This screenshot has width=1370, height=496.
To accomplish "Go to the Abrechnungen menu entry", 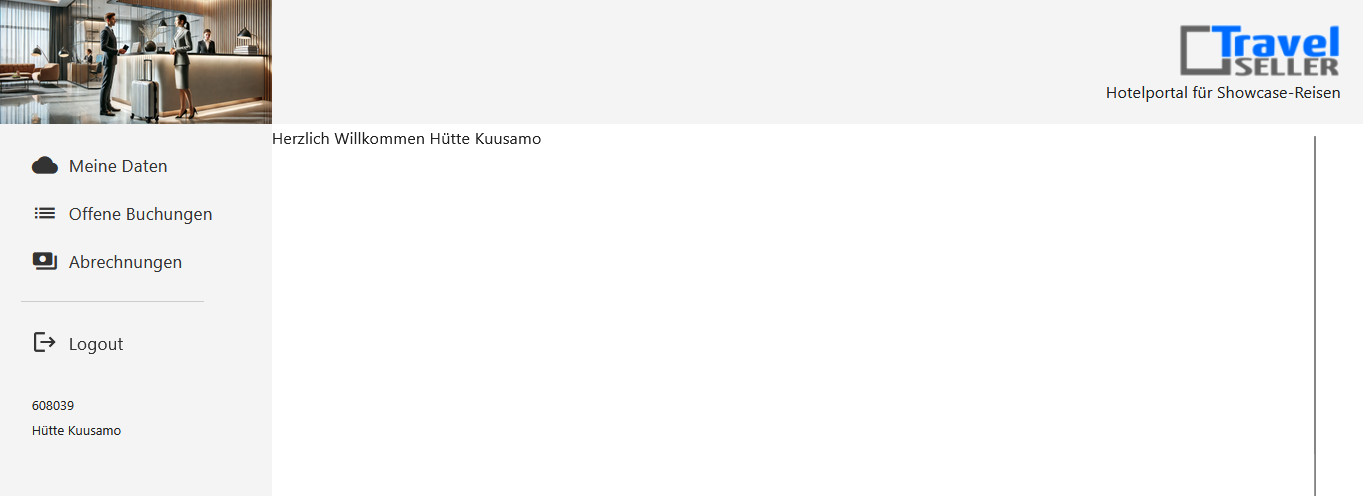I will [125, 262].
